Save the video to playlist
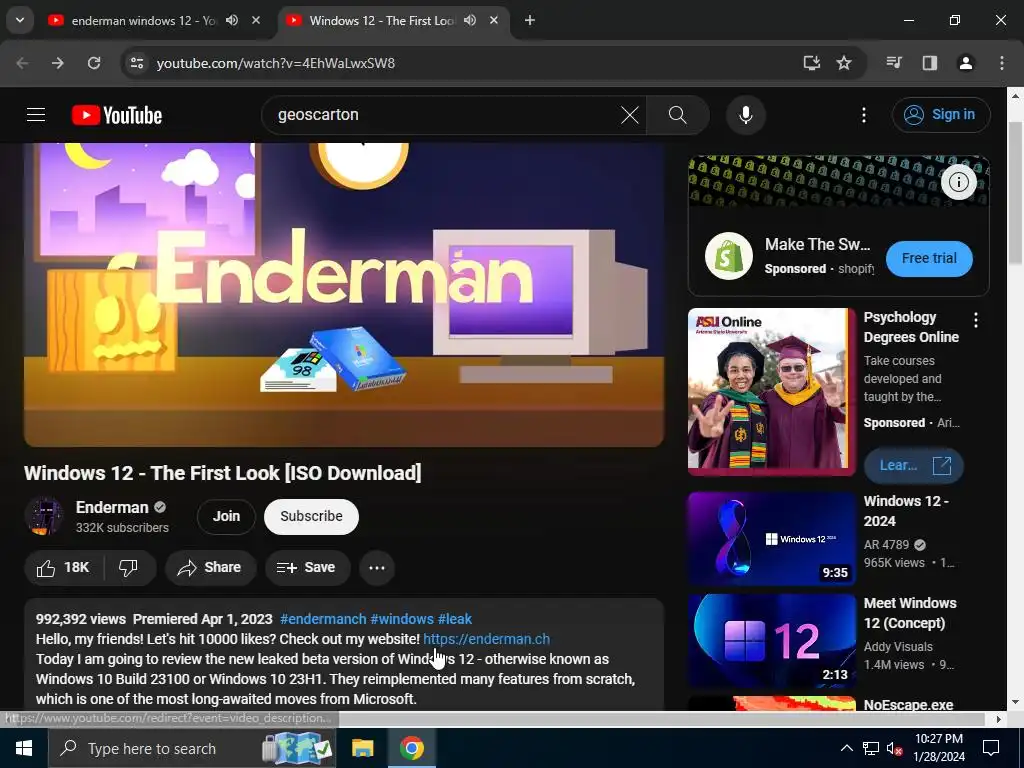Image resolution: width=1024 pixels, height=768 pixels. [306, 568]
